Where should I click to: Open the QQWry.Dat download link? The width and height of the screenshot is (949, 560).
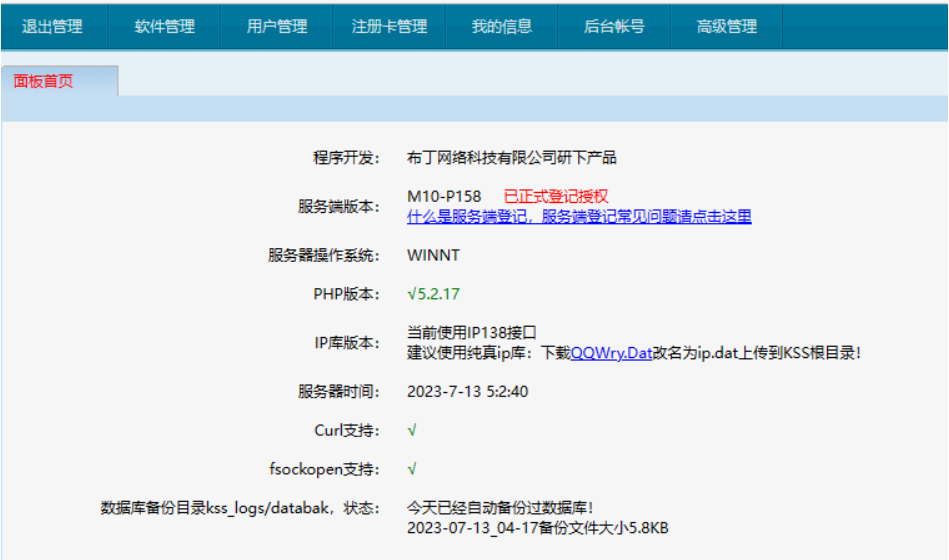click(x=611, y=353)
